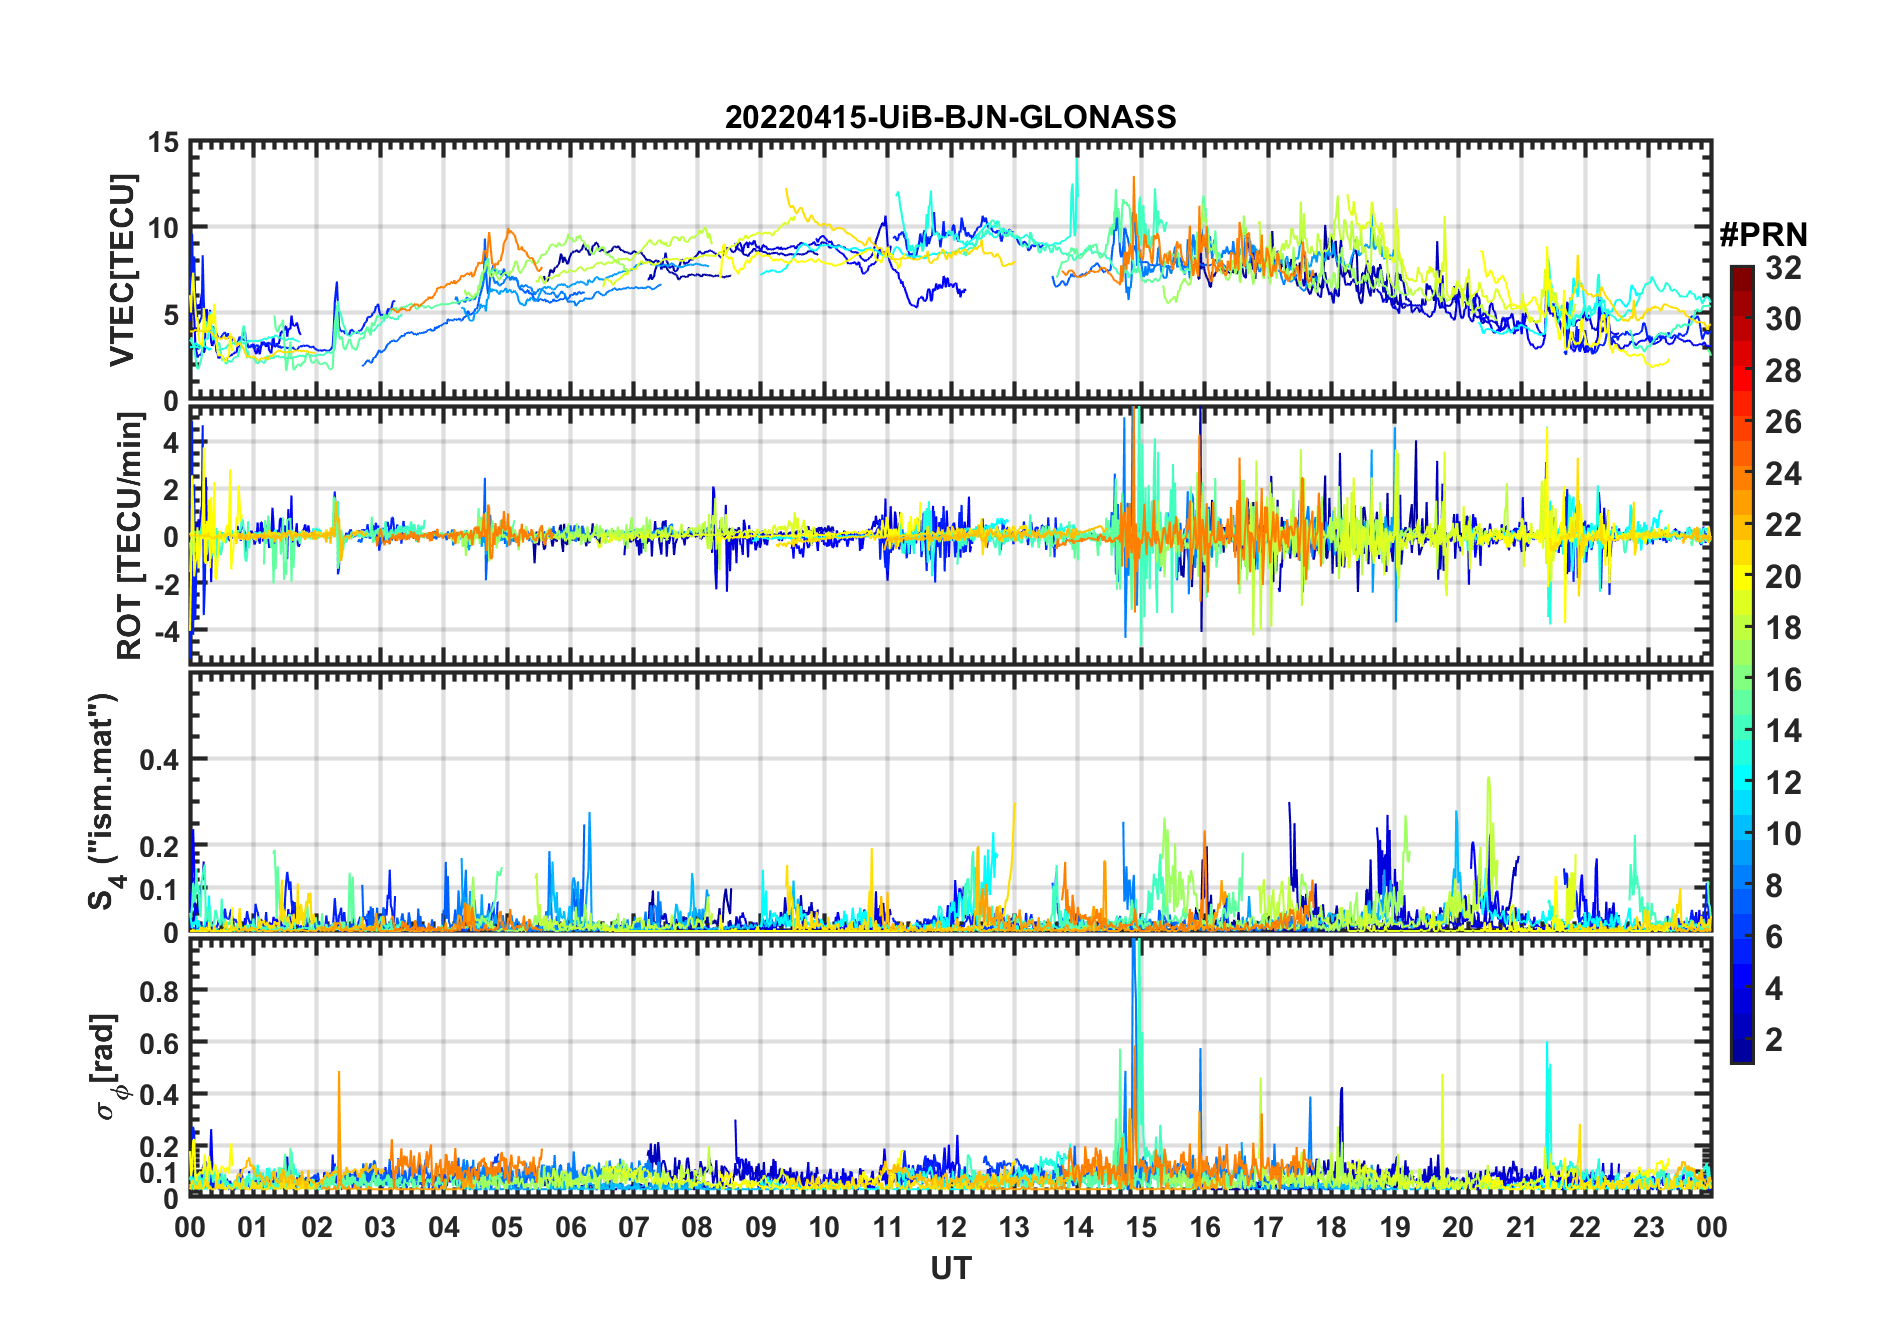Click x-axis hour label 17

tap(1268, 1228)
